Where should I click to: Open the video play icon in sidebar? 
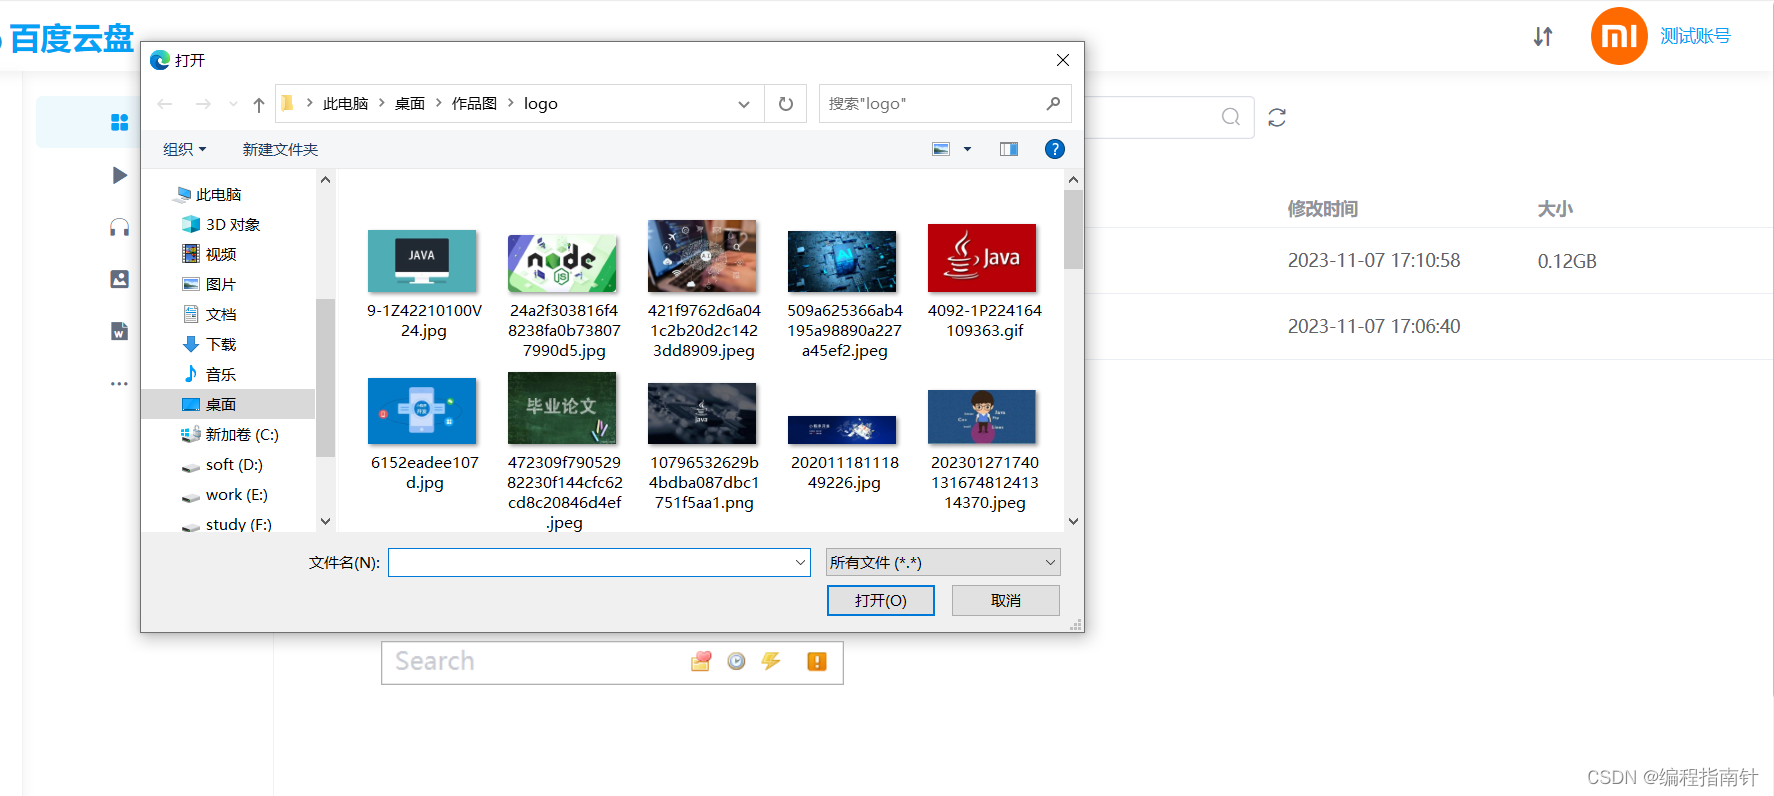pyautogui.click(x=119, y=176)
